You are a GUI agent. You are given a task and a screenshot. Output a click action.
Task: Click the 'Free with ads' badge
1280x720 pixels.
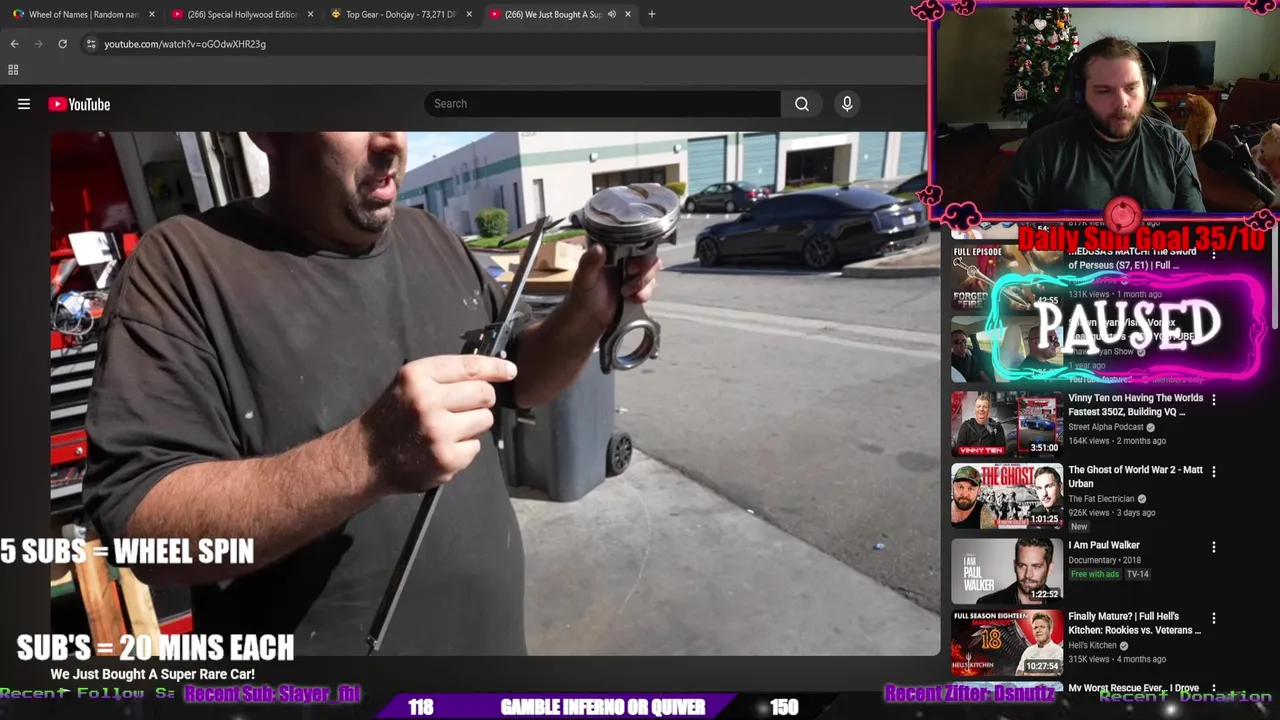coord(1095,575)
